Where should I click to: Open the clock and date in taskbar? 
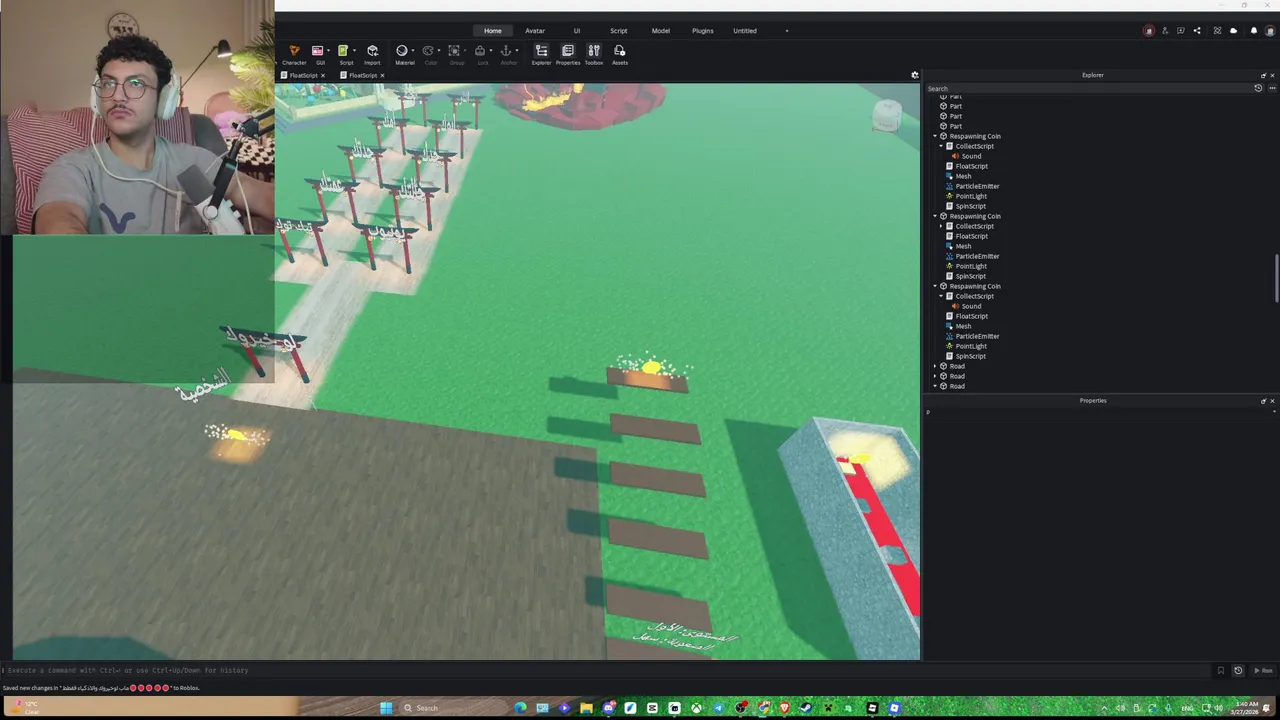click(1246, 708)
